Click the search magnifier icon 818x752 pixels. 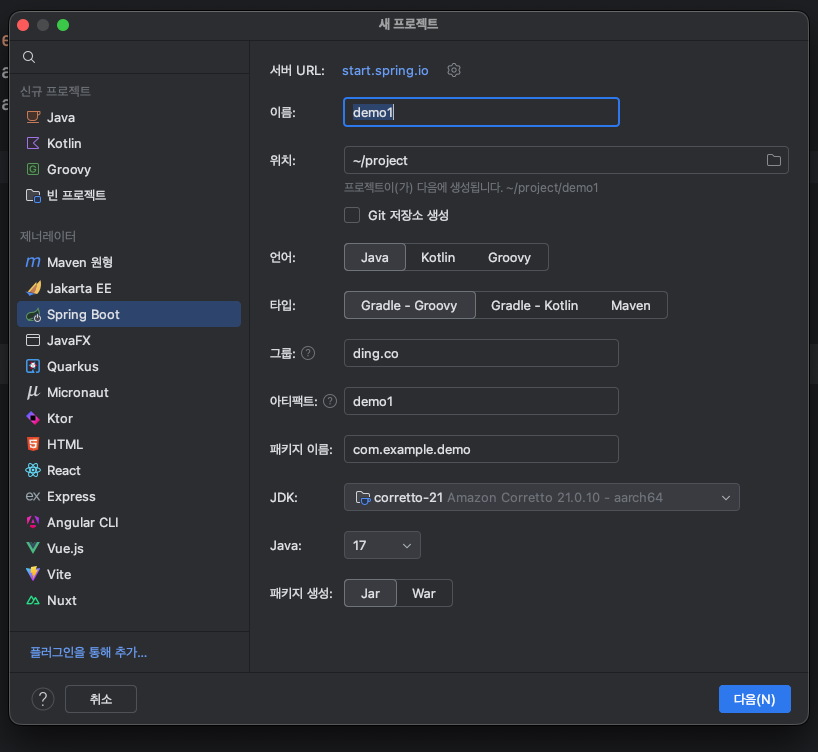tap(29, 57)
